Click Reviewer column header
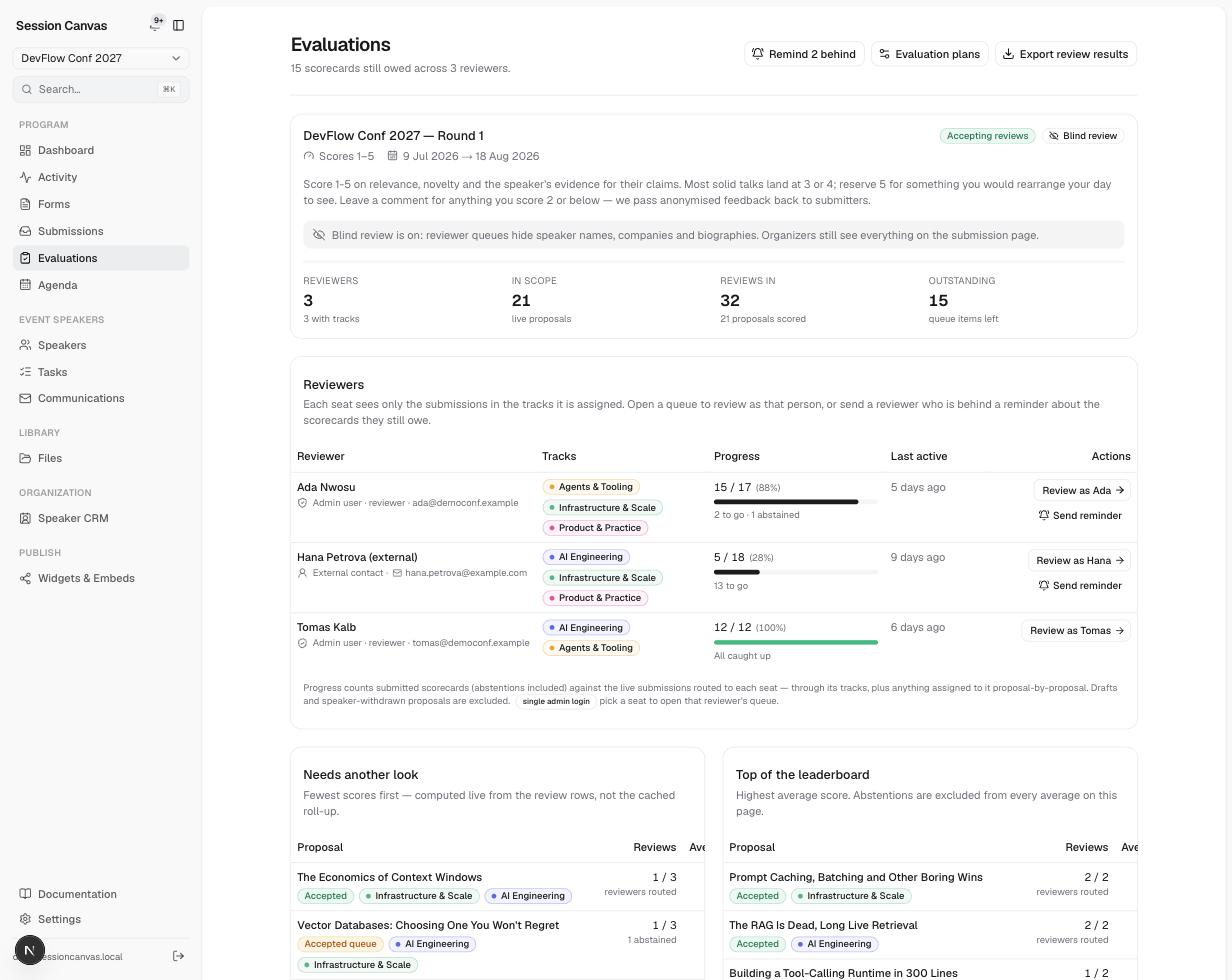Viewport: 1232px width, 980px height. tap(321, 456)
